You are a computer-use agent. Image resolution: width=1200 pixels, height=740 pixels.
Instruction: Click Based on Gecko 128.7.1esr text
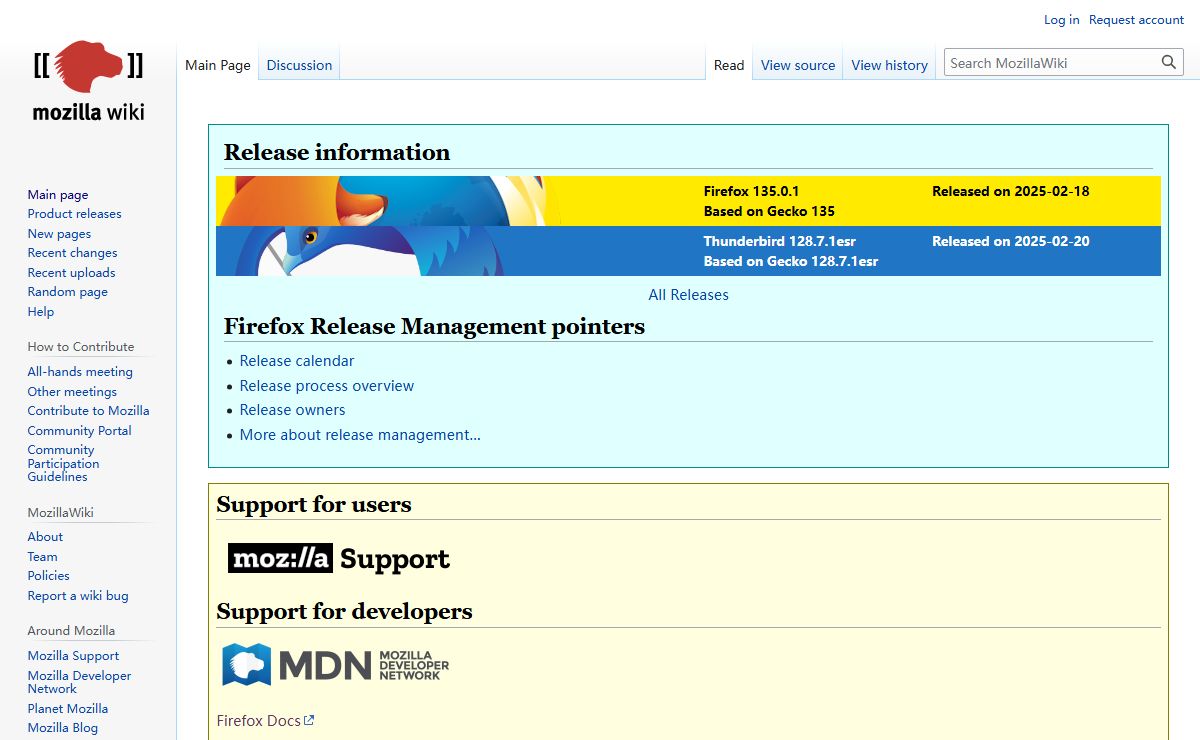click(791, 261)
